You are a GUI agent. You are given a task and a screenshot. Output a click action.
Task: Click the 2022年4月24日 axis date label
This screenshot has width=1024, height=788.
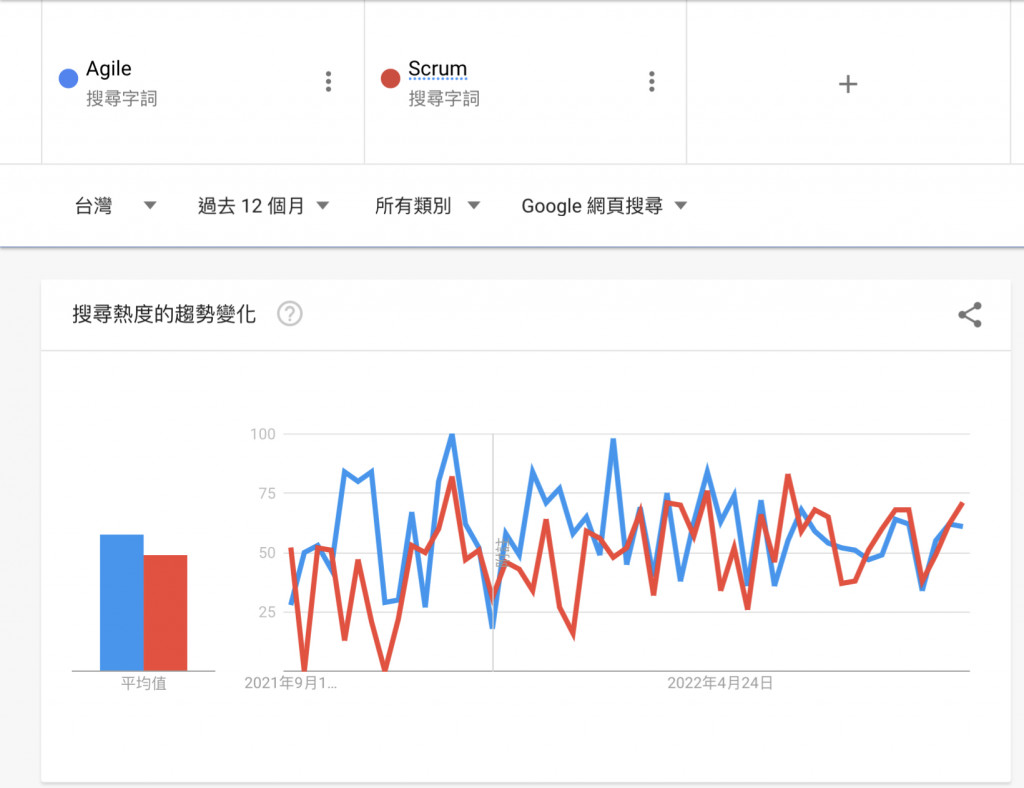[x=720, y=683]
